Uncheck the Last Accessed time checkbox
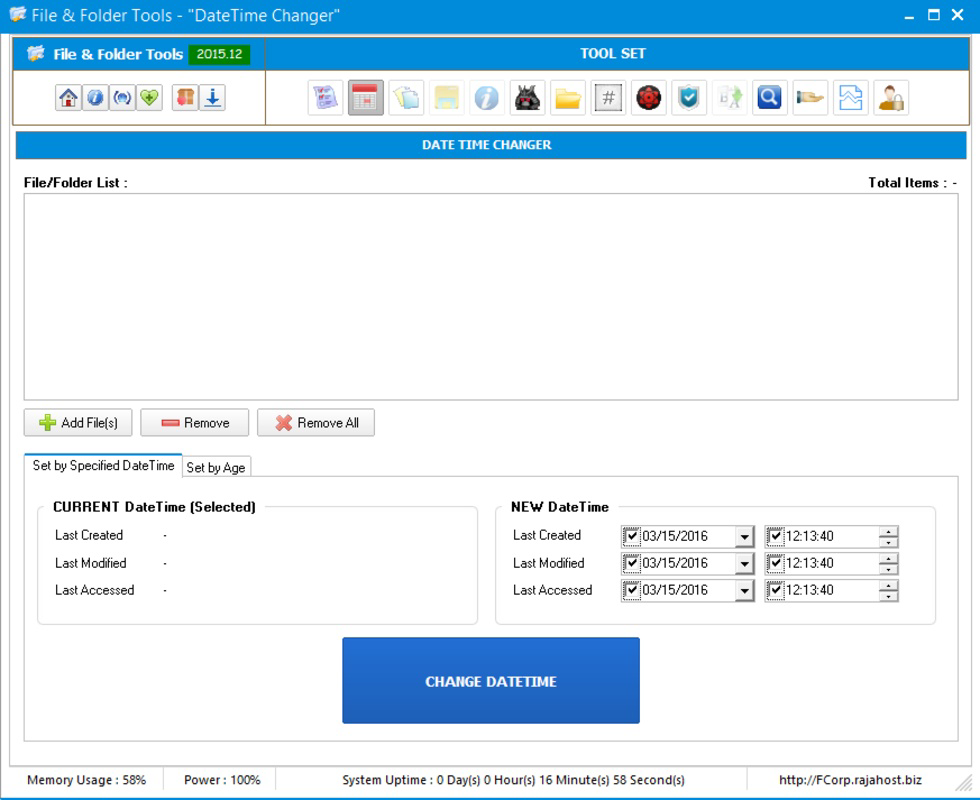The height and width of the screenshot is (800, 980). coord(776,589)
